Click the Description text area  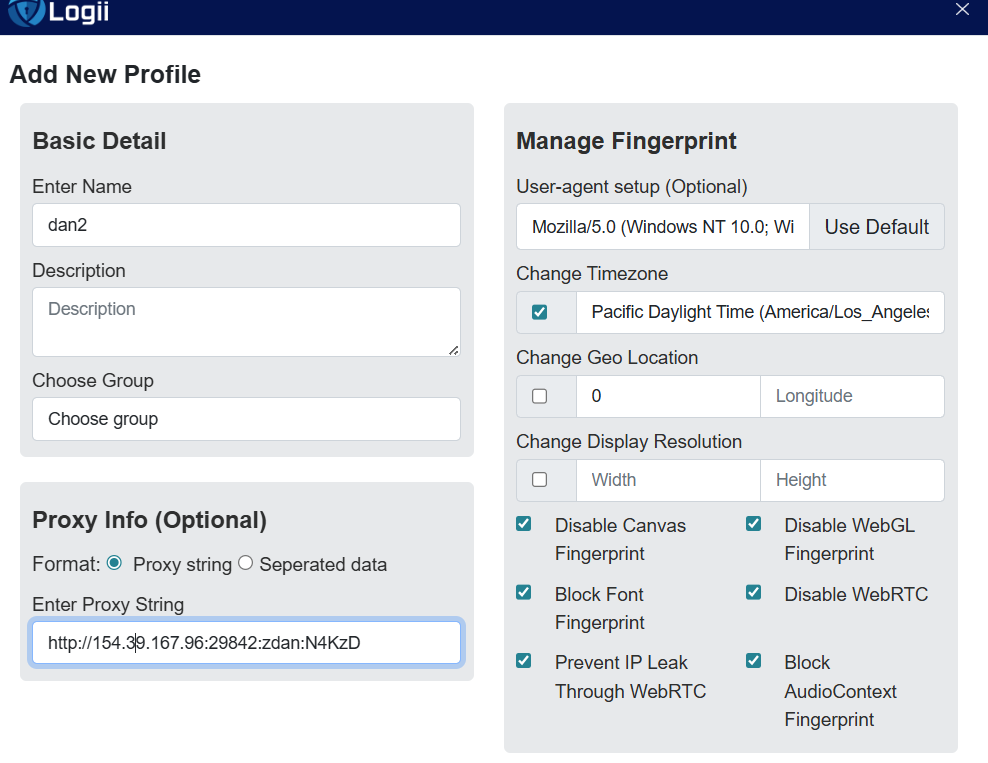pyautogui.click(x=246, y=322)
